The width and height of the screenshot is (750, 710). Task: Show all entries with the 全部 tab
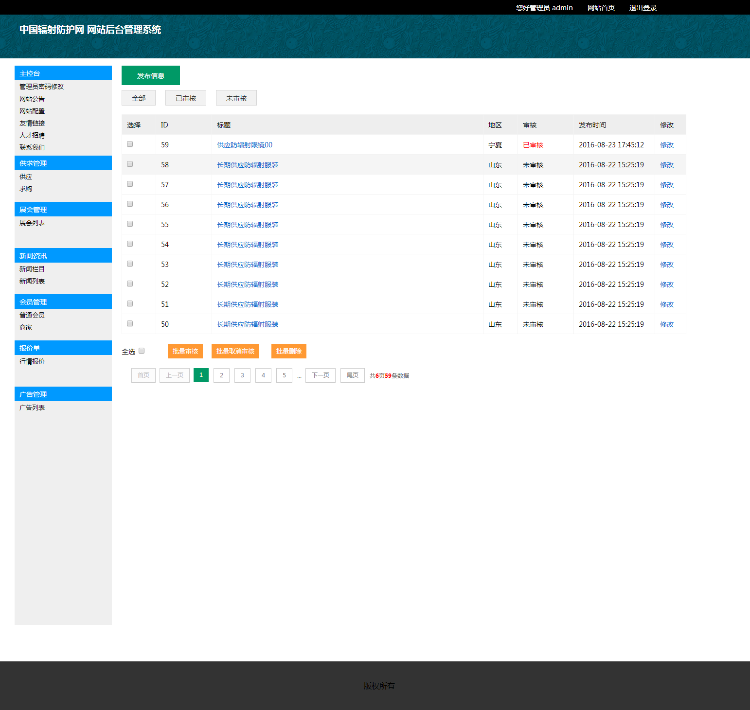click(138, 98)
